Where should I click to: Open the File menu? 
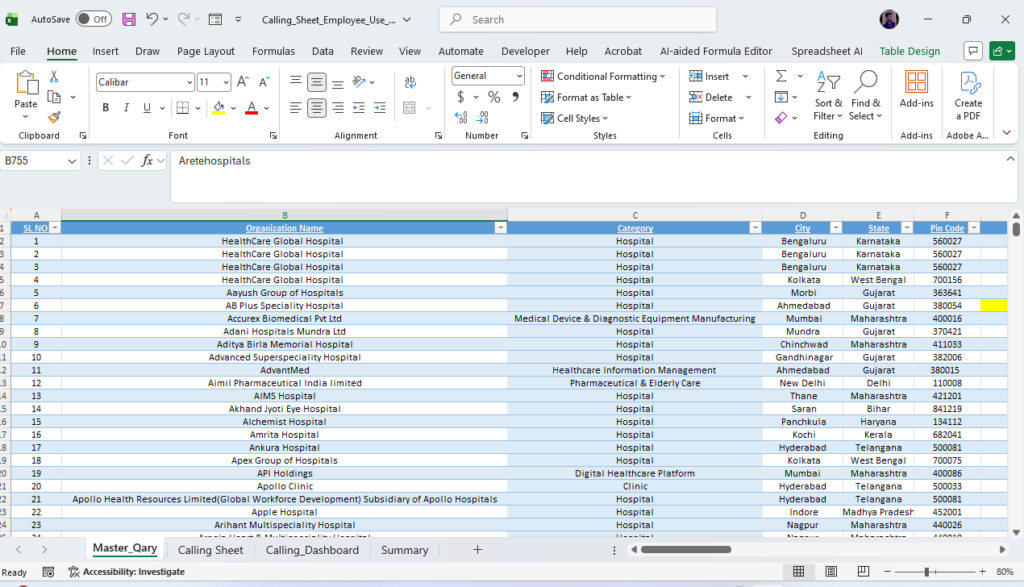point(18,51)
